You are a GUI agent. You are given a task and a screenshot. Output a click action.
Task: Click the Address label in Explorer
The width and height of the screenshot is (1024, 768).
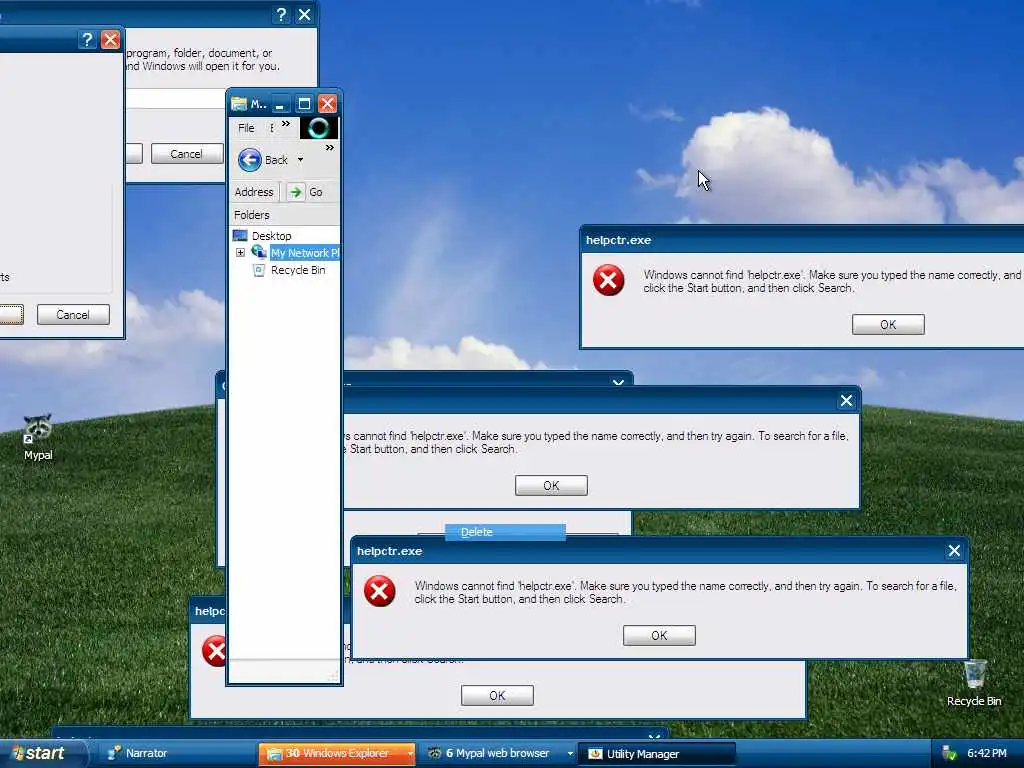tap(254, 192)
